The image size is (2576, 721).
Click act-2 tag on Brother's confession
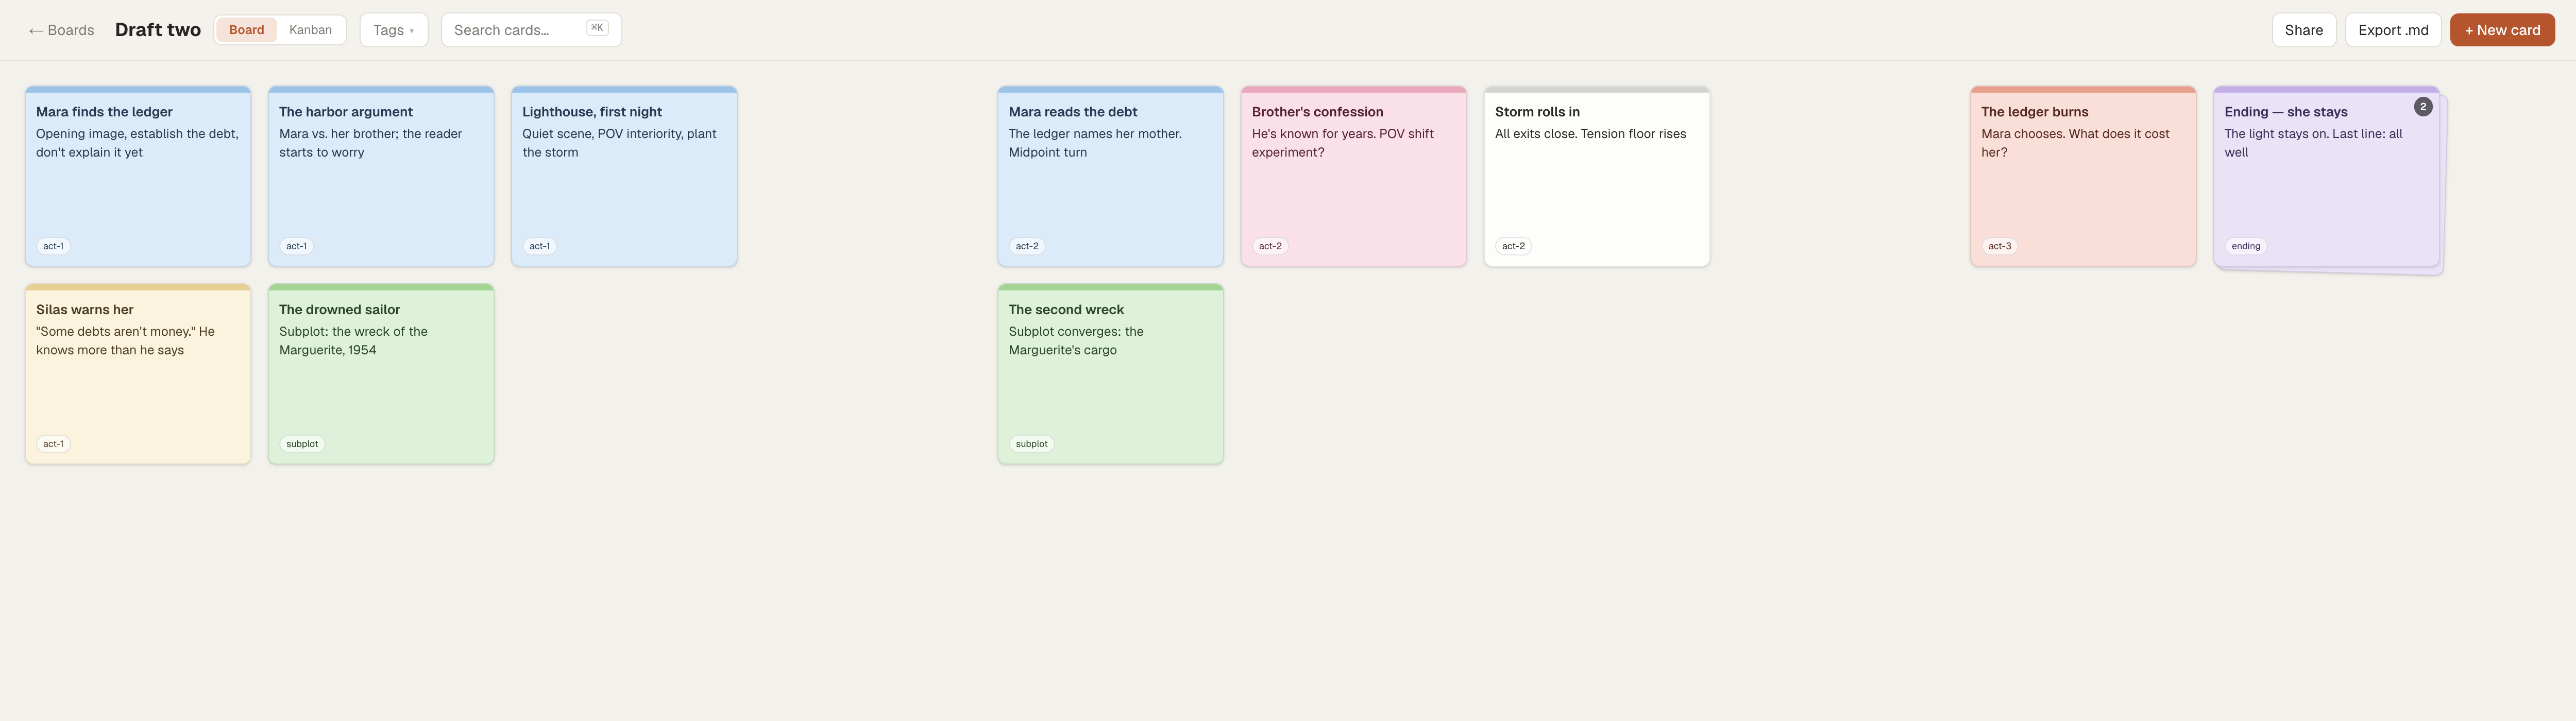click(x=1269, y=246)
